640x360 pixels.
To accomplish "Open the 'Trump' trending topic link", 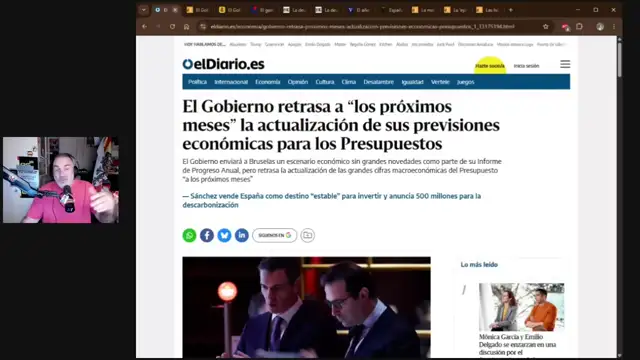I will [256, 44].
